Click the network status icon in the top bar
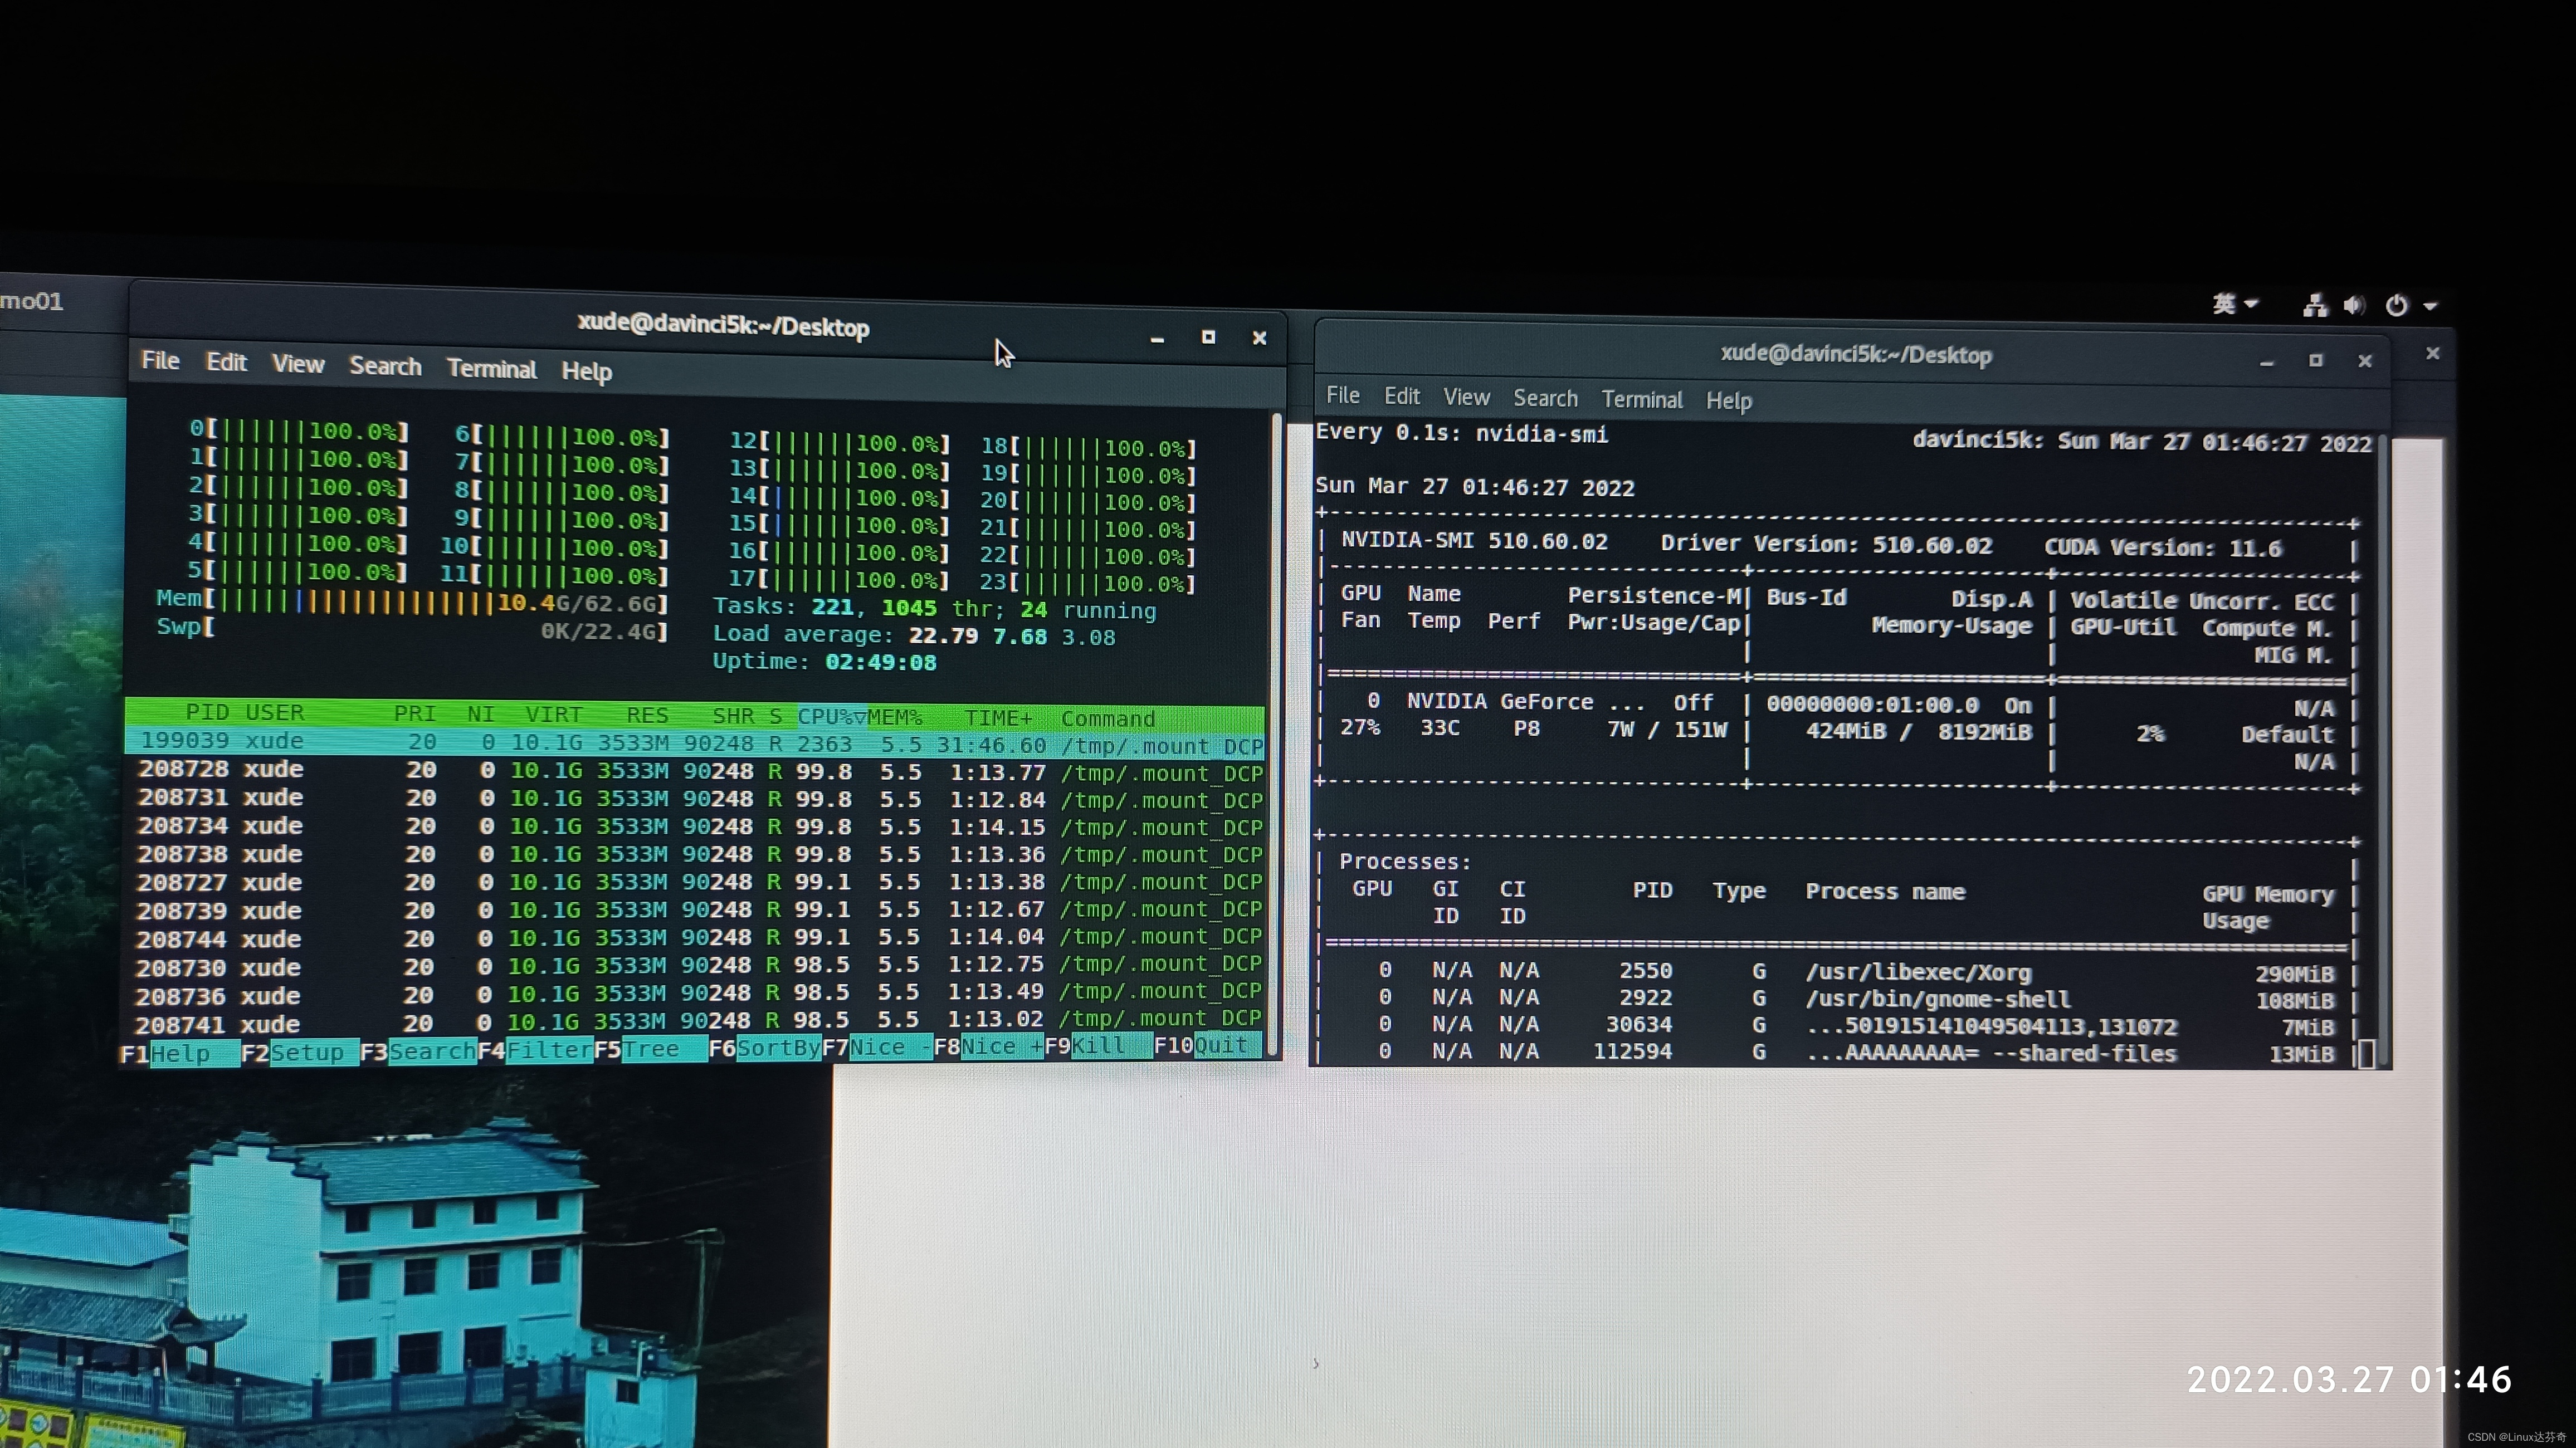Image resolution: width=2576 pixels, height=1448 pixels. point(2315,306)
